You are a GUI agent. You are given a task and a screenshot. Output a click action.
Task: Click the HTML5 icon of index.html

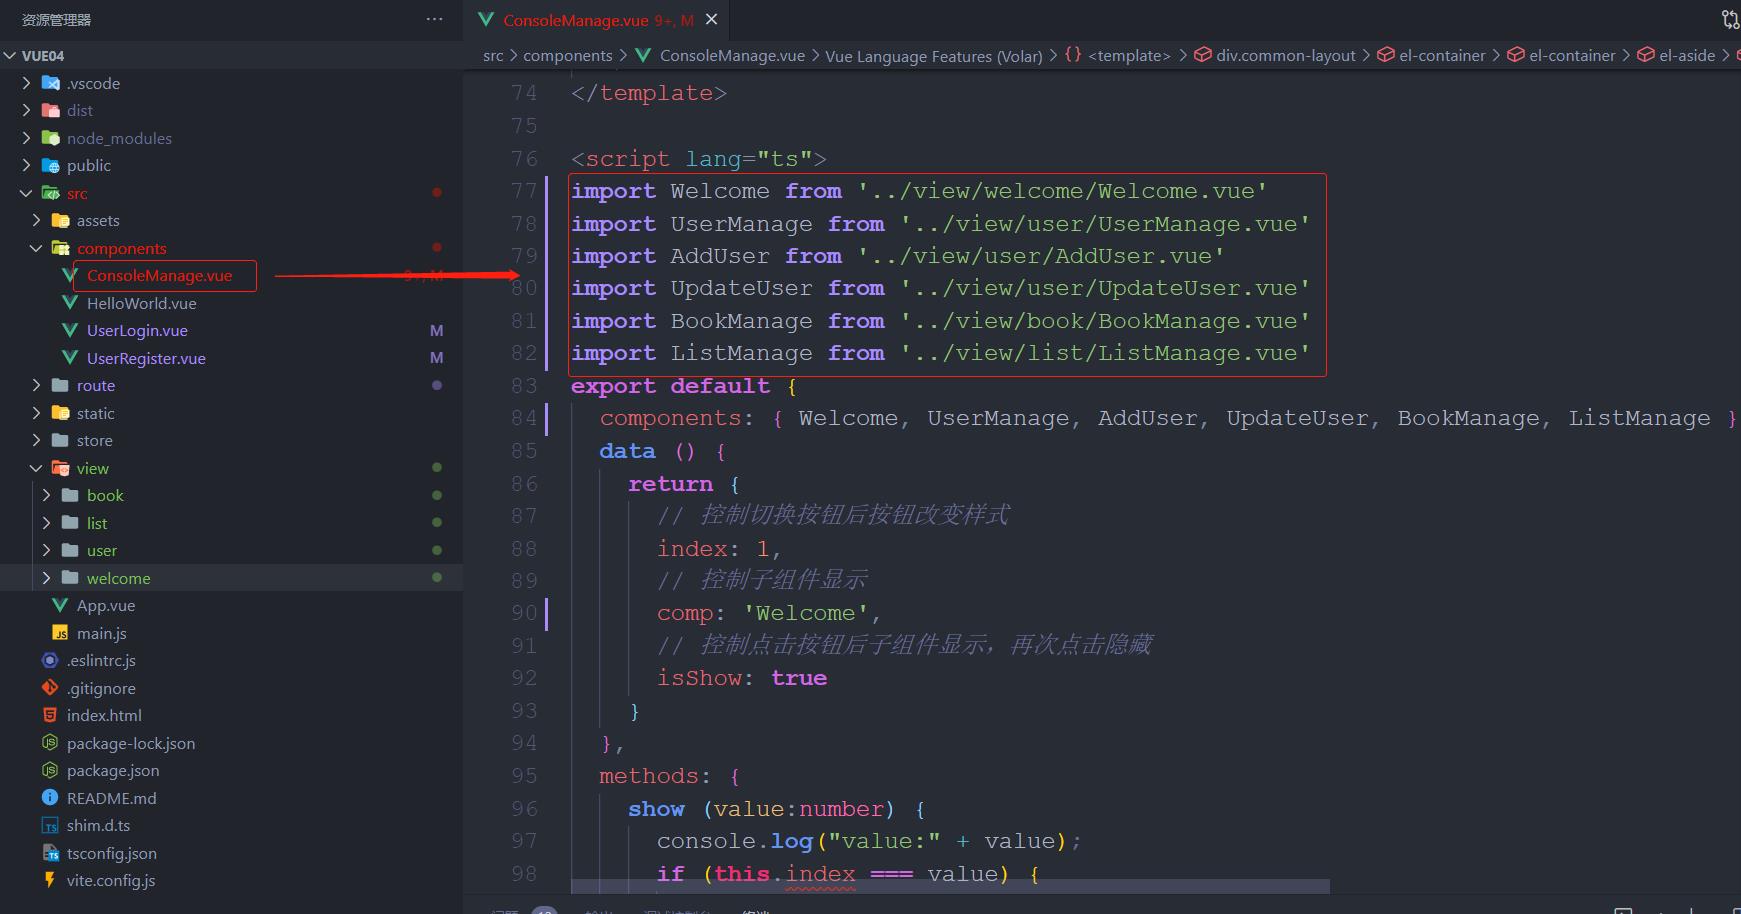coord(50,715)
